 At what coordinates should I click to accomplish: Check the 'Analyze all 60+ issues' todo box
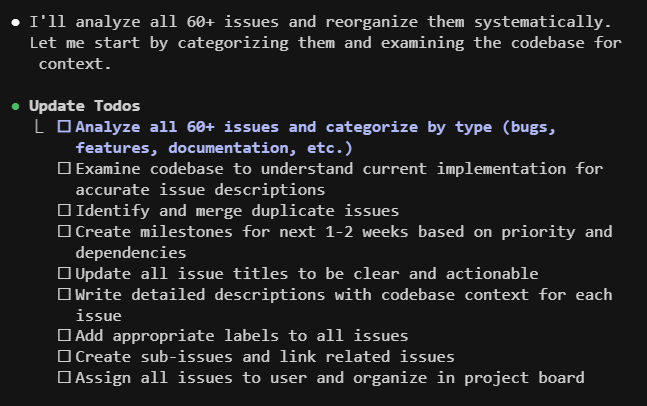pos(64,126)
